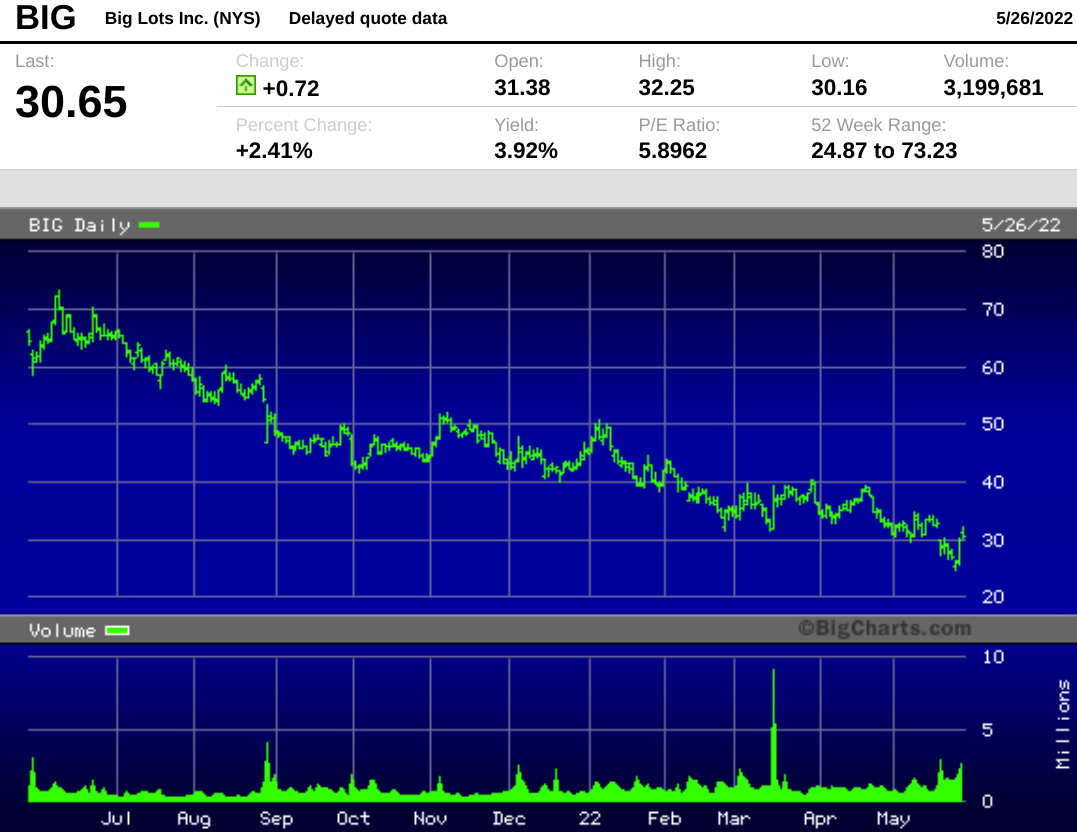Click the green BIG Daily legend swatch

[x=149, y=225]
